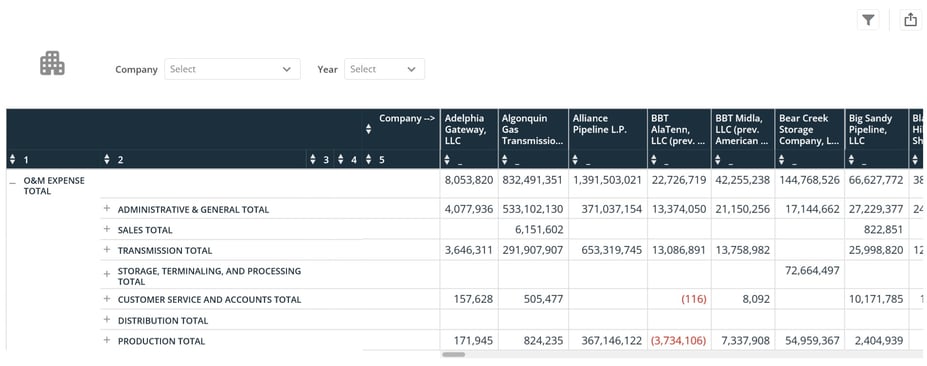The image size is (927, 366).
Task: Expand the TRANSMISSION TOTAL row
Action: [x=107, y=250]
